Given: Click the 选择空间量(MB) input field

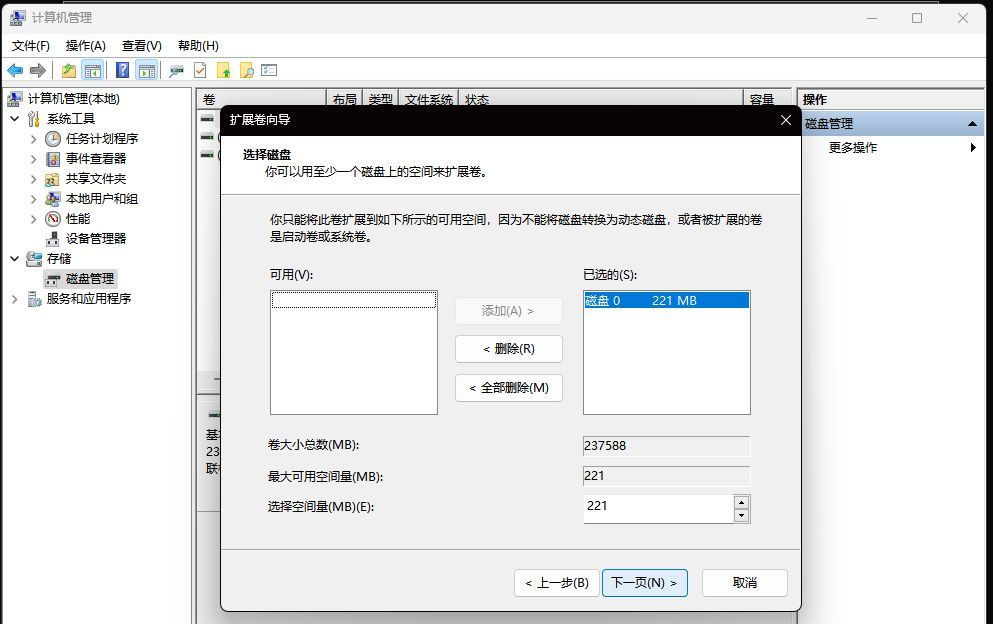Looking at the screenshot, I should [x=658, y=509].
